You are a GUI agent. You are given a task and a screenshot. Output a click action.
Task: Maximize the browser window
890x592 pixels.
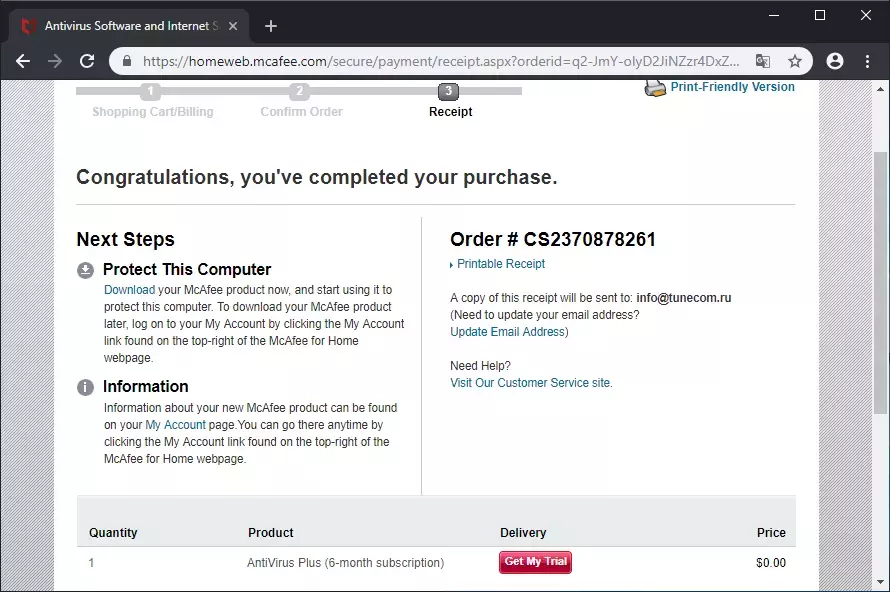[x=820, y=15]
